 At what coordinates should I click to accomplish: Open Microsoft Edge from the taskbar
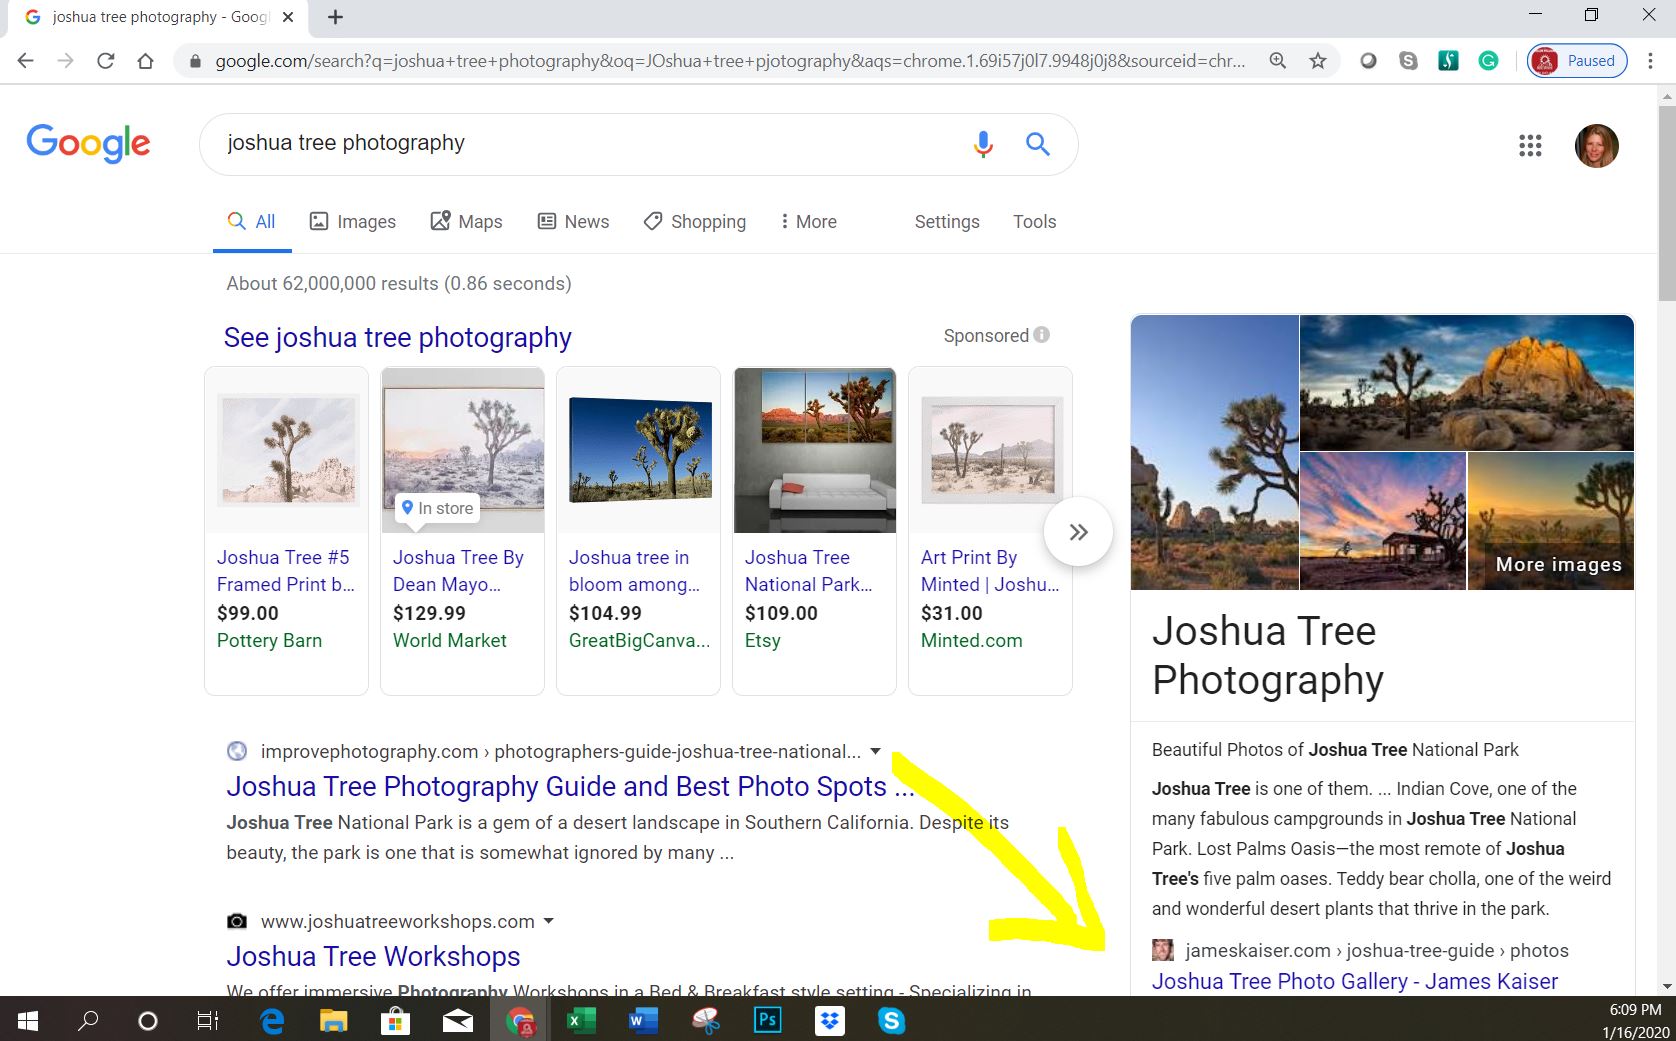coord(271,1020)
